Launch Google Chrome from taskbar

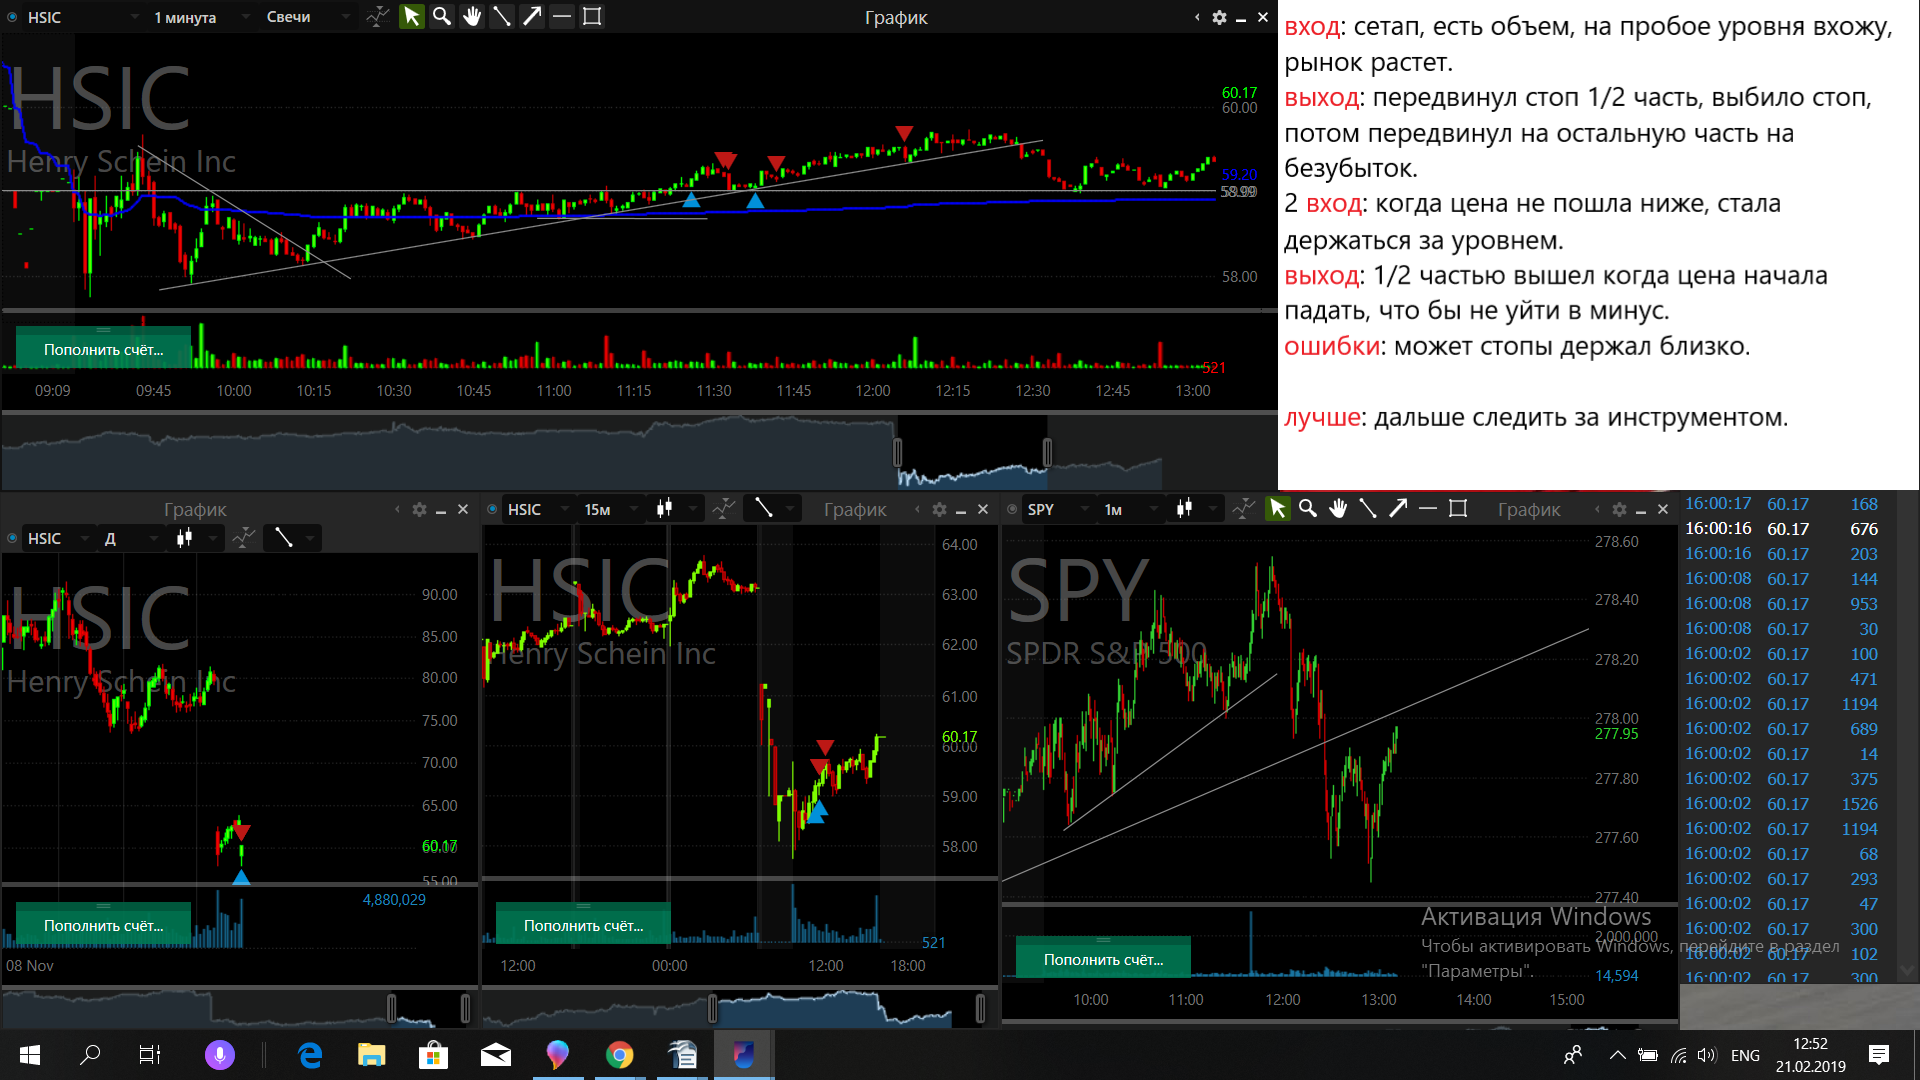pyautogui.click(x=620, y=1055)
